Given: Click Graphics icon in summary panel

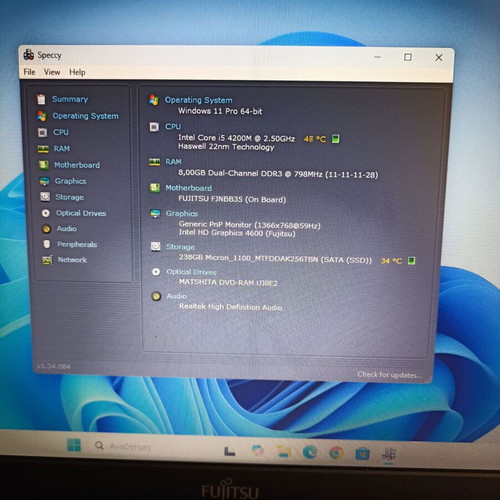Looking at the screenshot, I should point(155,214).
